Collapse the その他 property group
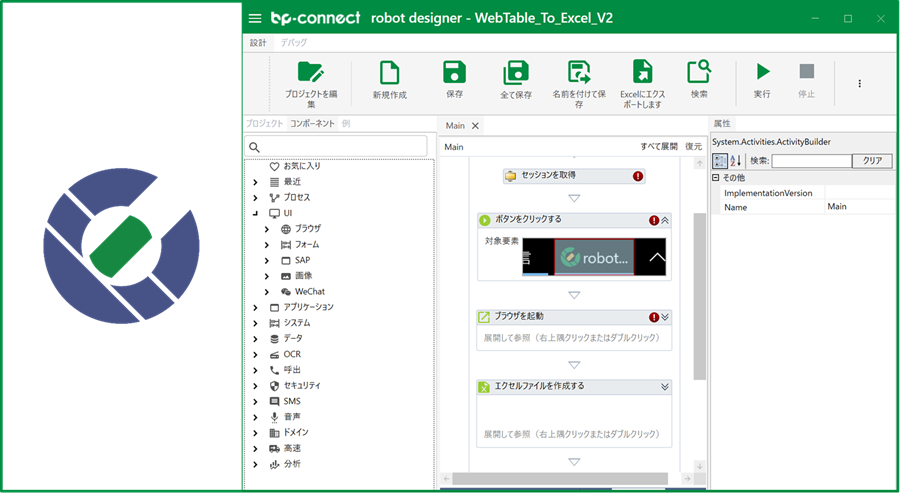Screen dimensions: 900x493 click(x=716, y=177)
